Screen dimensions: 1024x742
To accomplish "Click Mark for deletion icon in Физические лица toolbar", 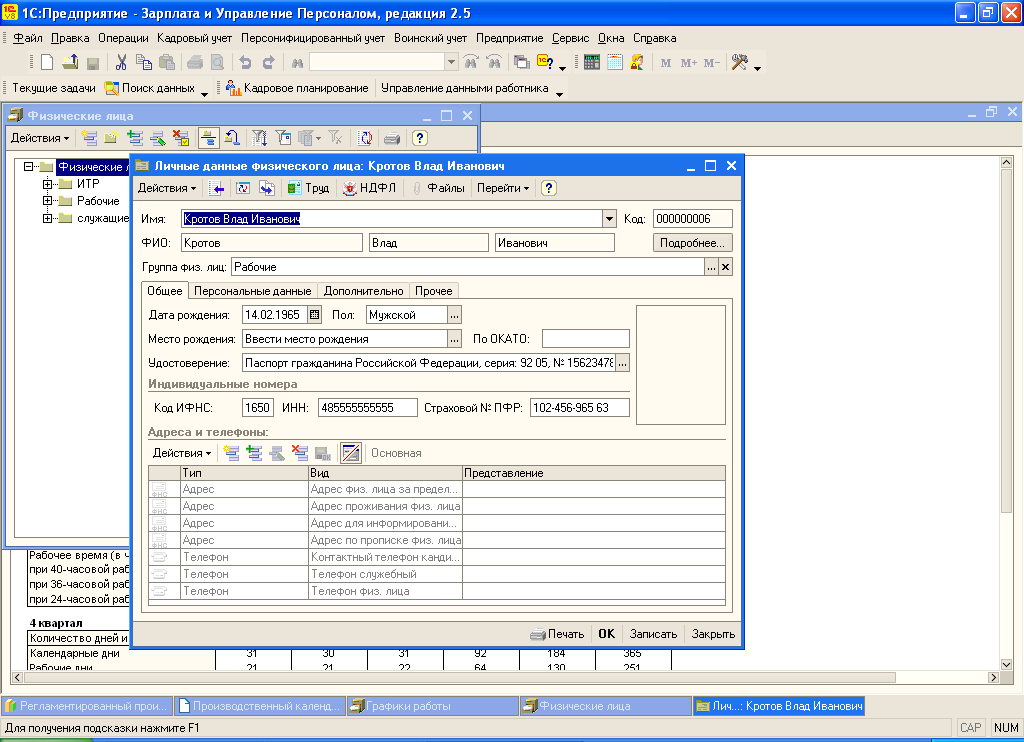I will pos(181,138).
